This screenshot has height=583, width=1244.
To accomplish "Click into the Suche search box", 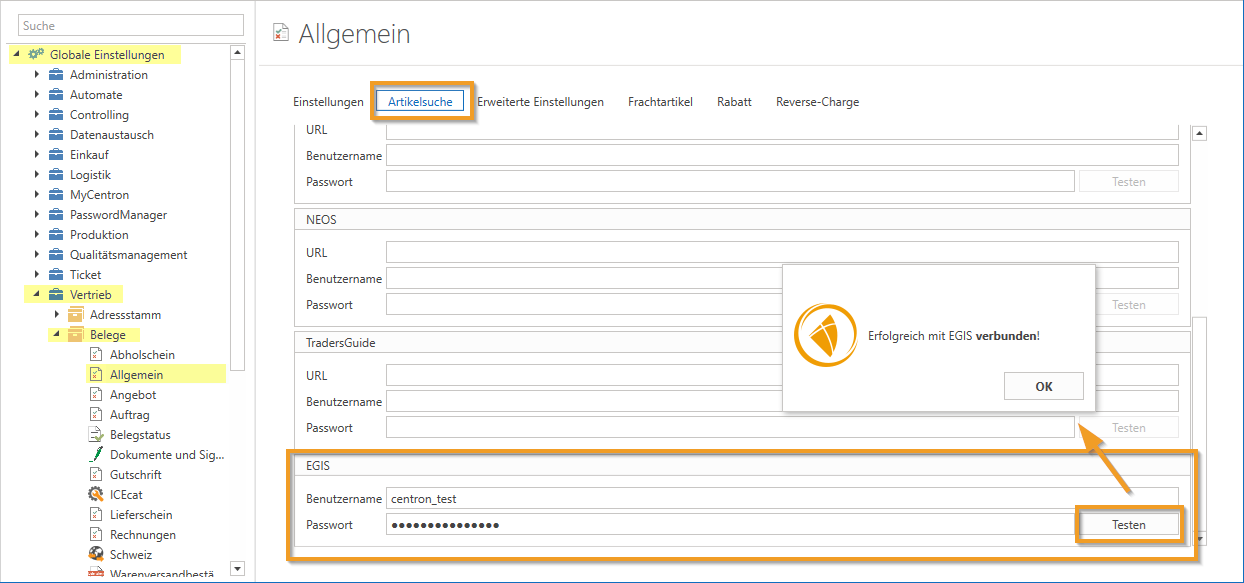I will pyautogui.click(x=130, y=26).
